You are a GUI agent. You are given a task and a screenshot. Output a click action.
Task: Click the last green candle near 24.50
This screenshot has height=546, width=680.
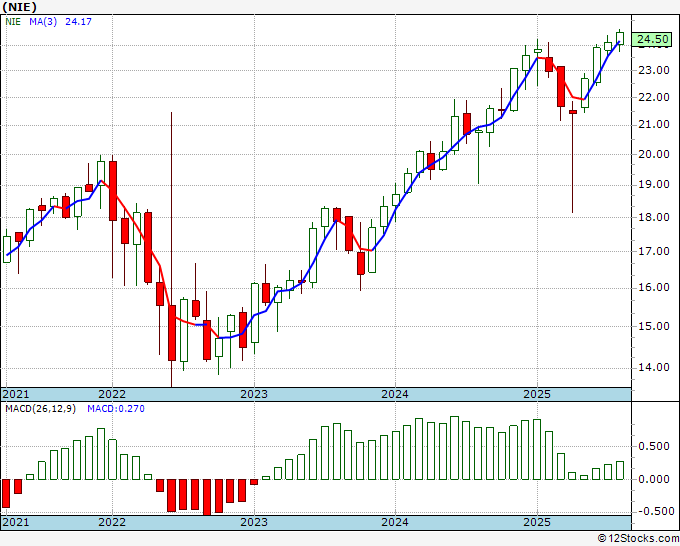(x=620, y=38)
